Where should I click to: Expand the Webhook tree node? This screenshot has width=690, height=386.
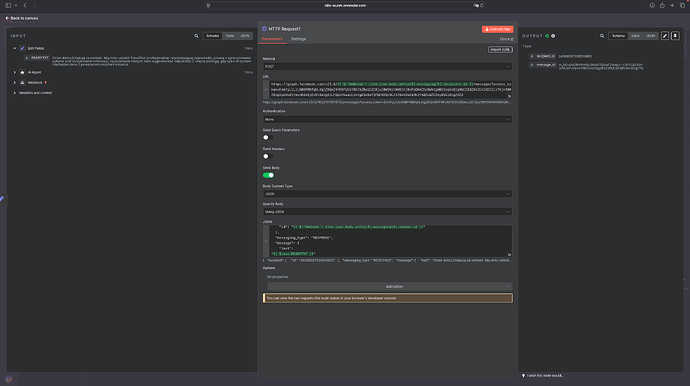[15, 82]
